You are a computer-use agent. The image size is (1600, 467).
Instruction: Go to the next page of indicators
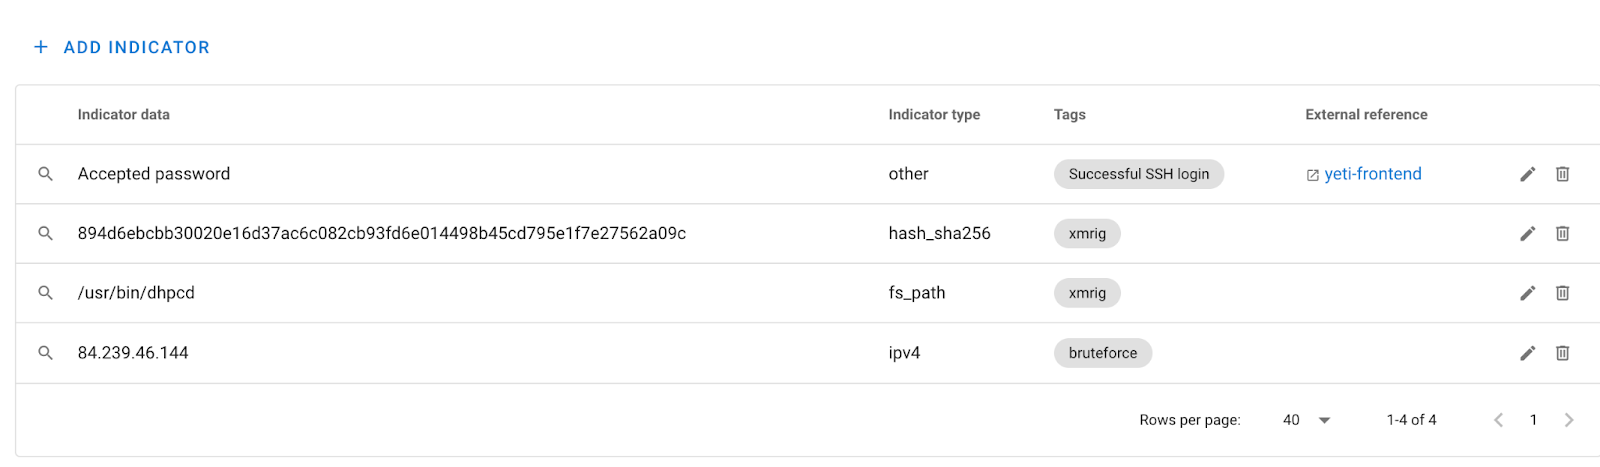click(x=1568, y=420)
